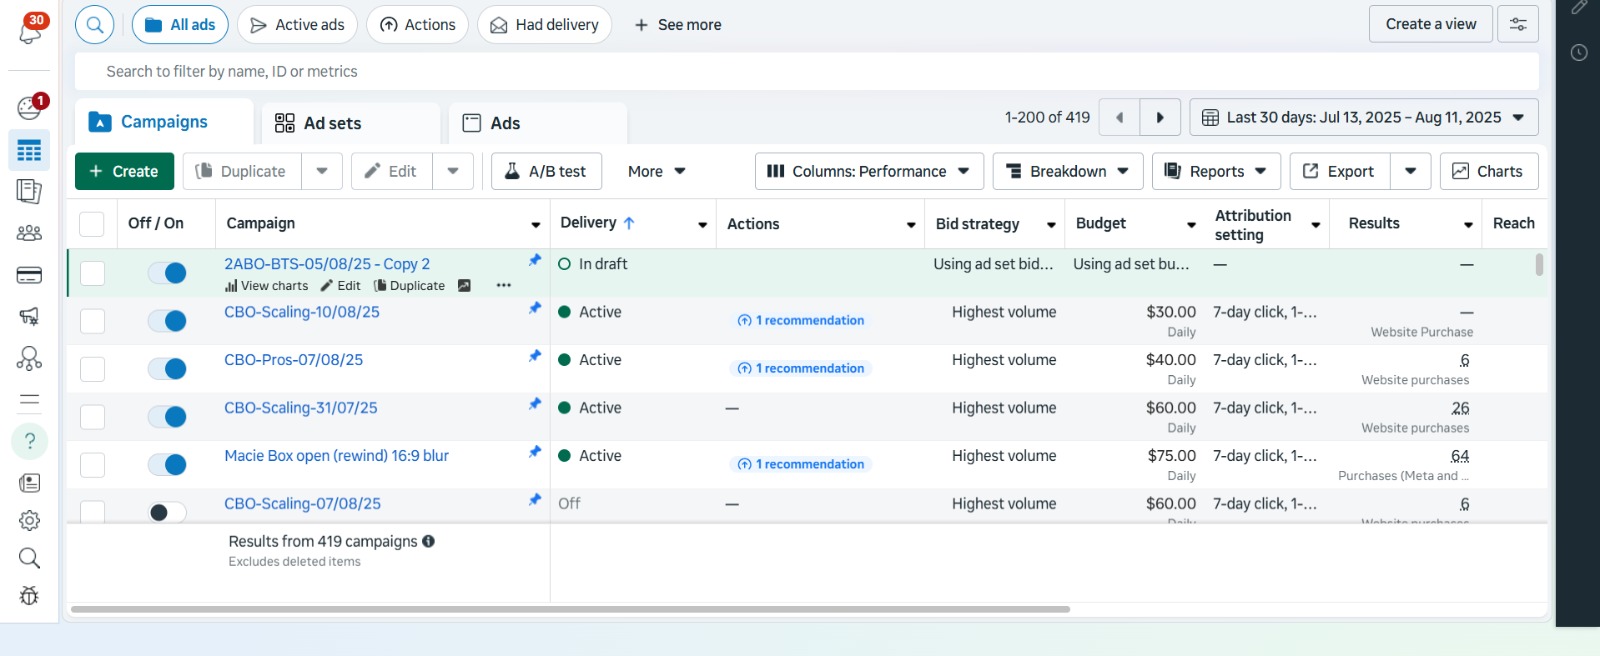Screen dimensions: 1600x656
Task: Click the bug report icon in sidebar
Action: coord(29,596)
